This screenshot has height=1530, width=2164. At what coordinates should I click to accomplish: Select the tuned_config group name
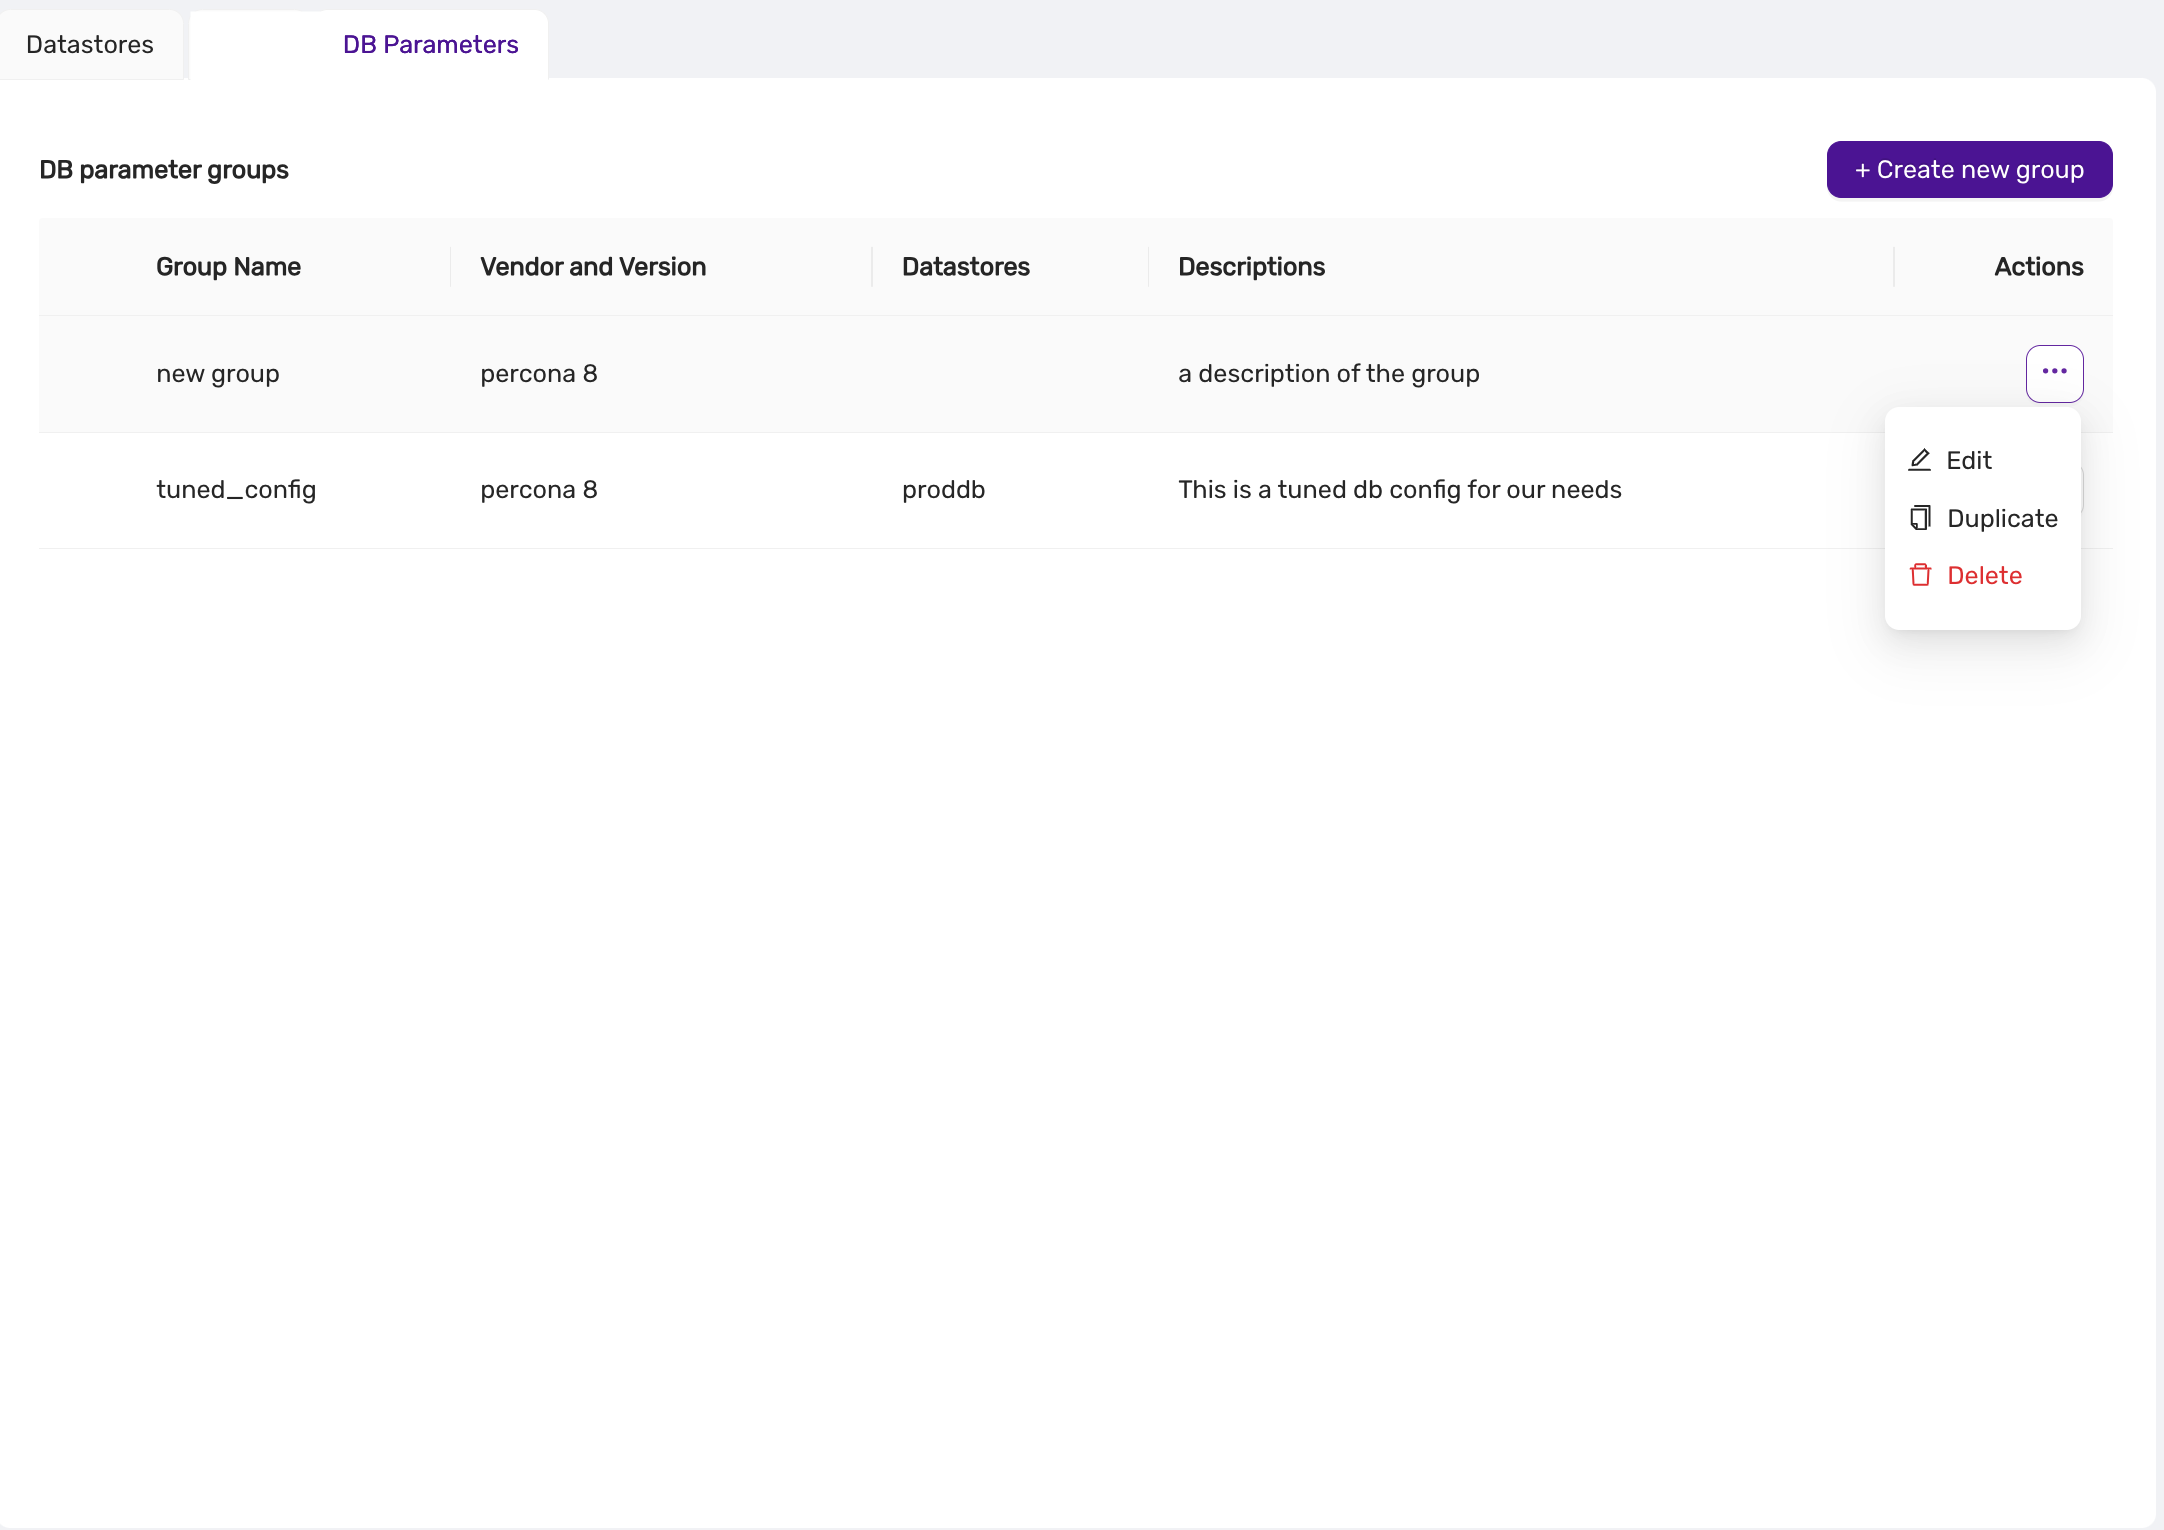[236, 490]
